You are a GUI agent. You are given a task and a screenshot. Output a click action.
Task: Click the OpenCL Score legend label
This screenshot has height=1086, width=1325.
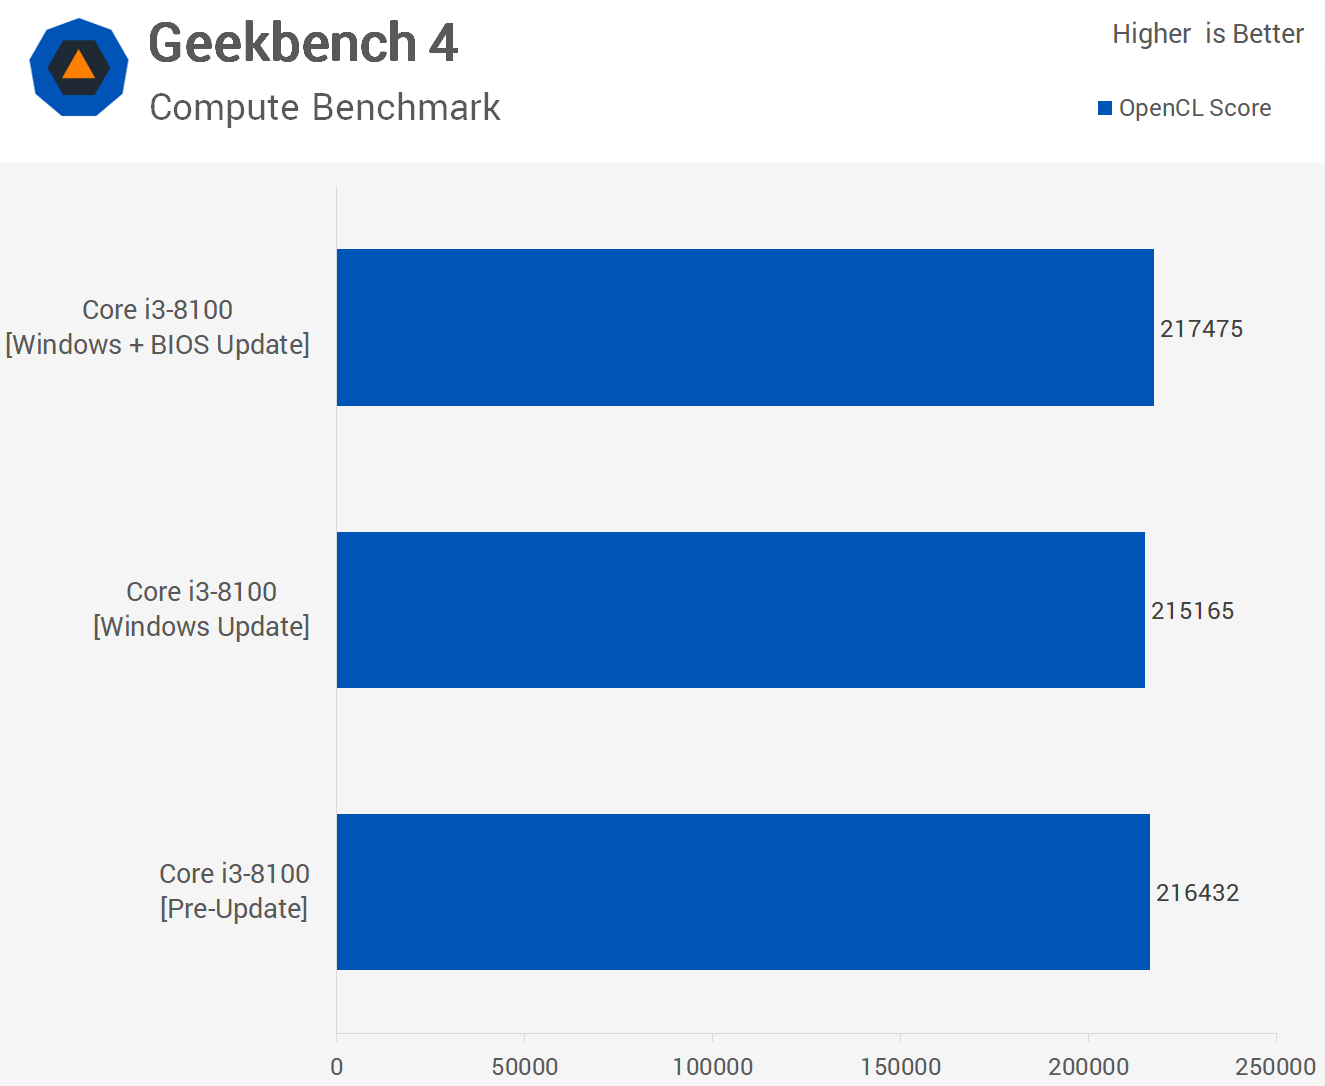coord(1195,108)
